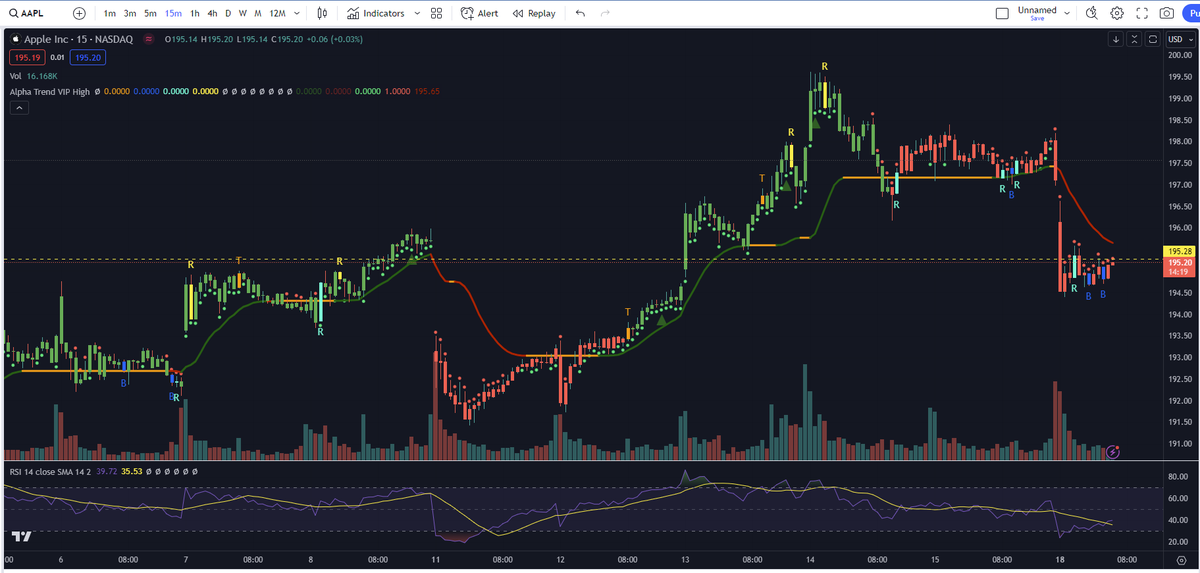Select the 15m timeframe
Screen dimensions: 1200x573
coord(173,13)
